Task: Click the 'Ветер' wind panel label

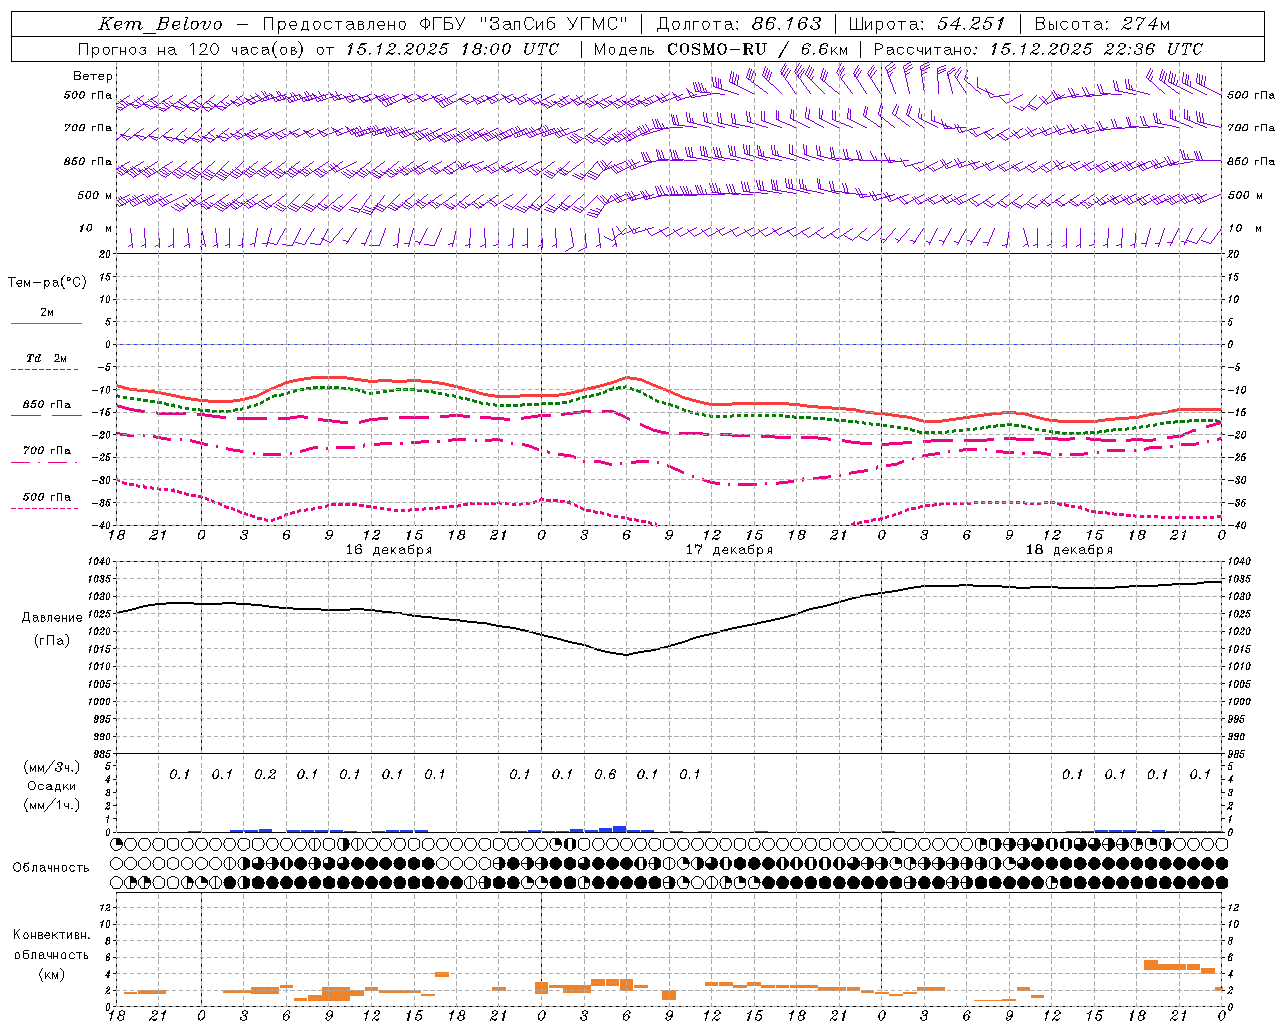Action: [x=93, y=76]
